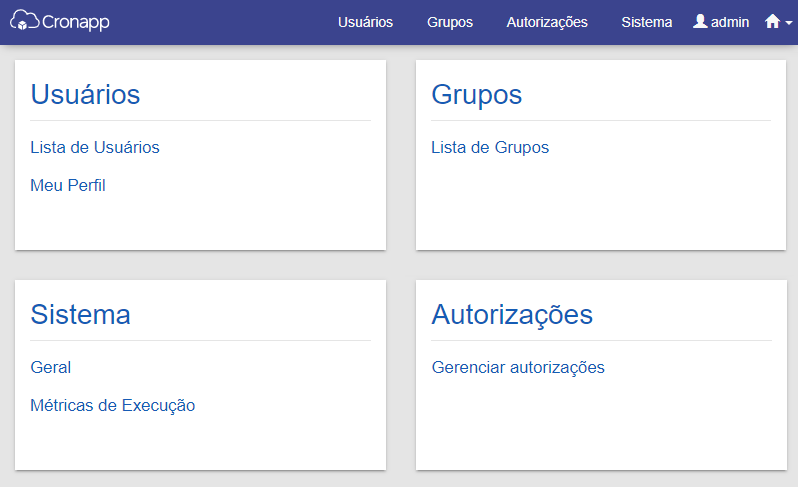This screenshot has height=487, width=798.
Task: Open the Lista de Grupos link
Action: [x=490, y=148]
